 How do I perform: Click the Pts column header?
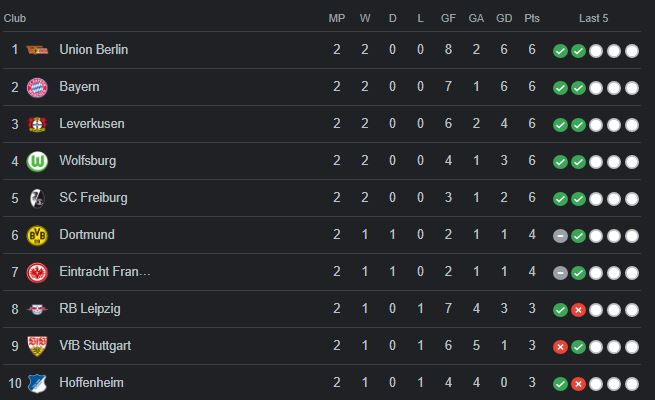[x=532, y=18]
